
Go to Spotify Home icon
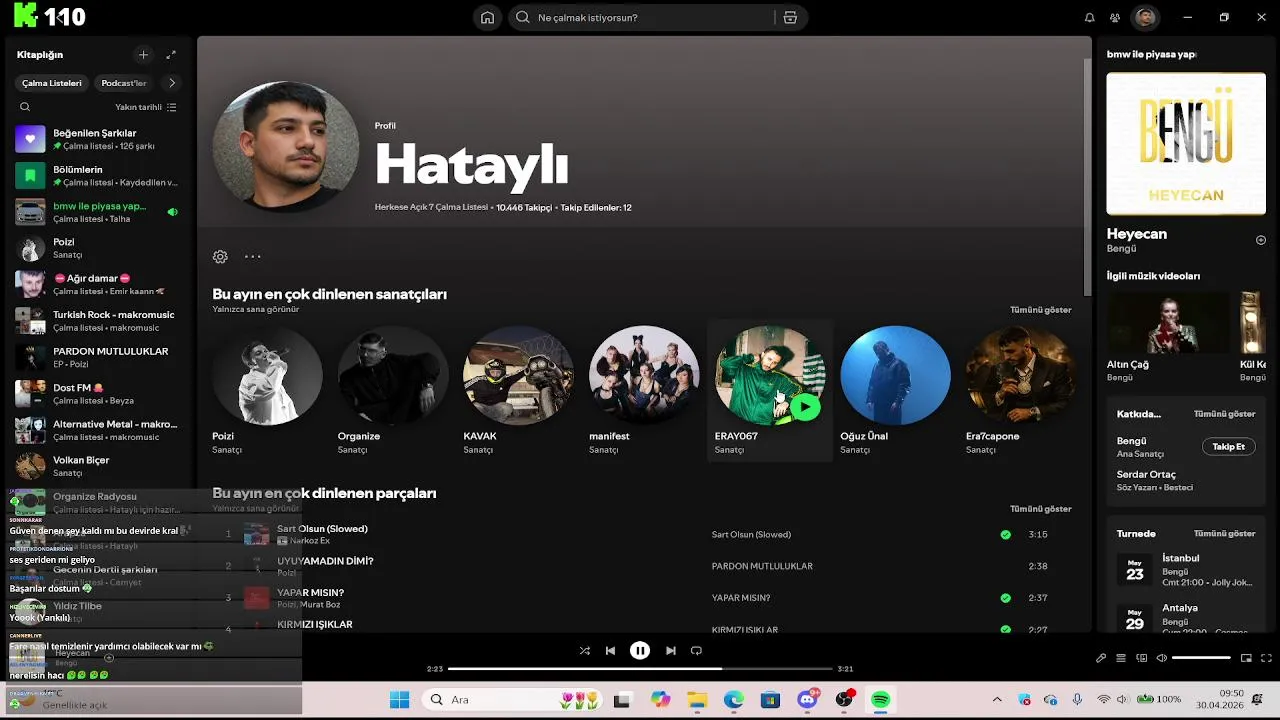487,17
